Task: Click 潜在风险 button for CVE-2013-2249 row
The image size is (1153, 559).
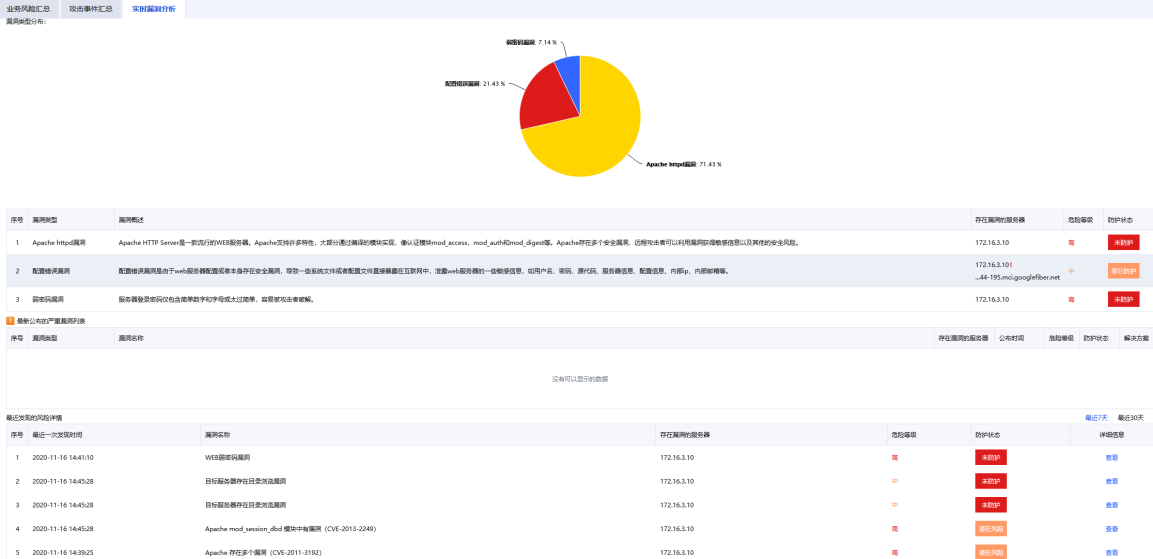Action: (990, 528)
